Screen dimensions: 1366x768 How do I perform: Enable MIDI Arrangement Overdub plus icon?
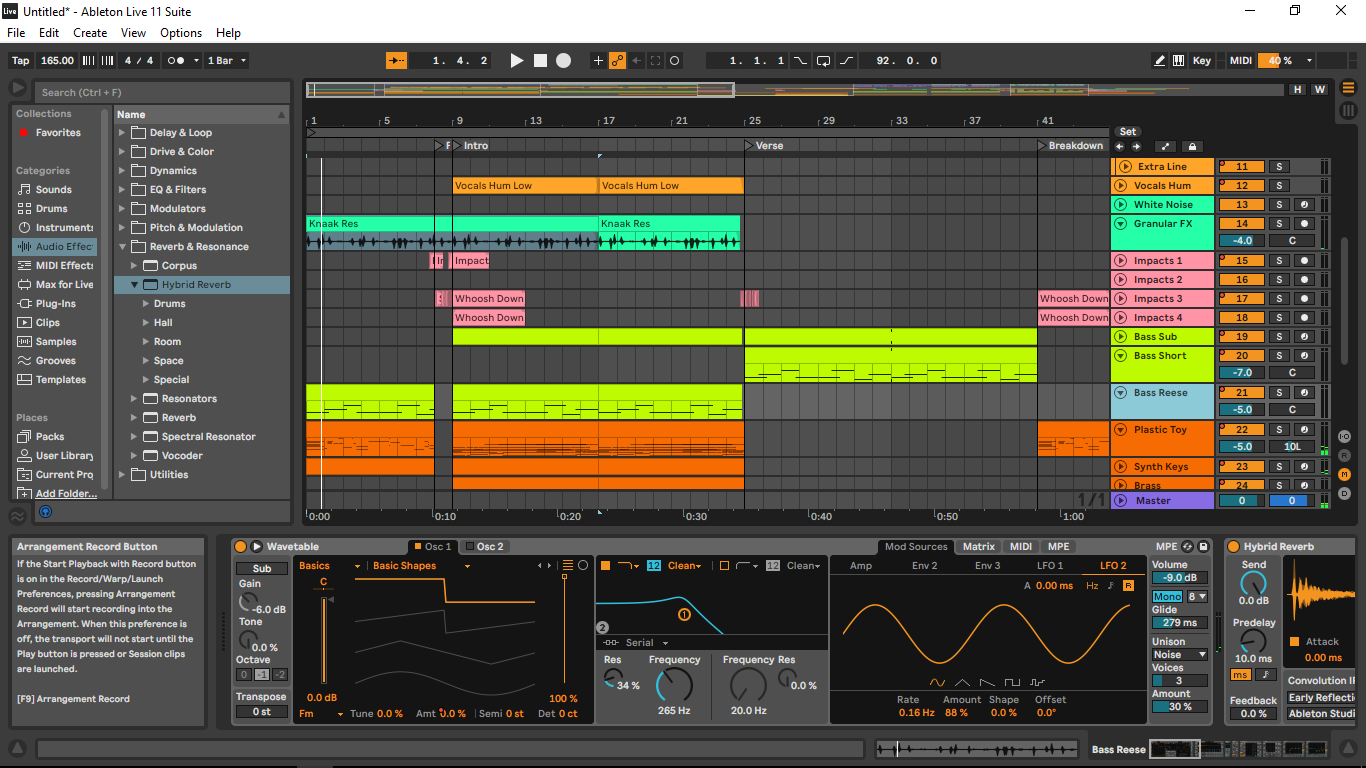[x=598, y=61]
